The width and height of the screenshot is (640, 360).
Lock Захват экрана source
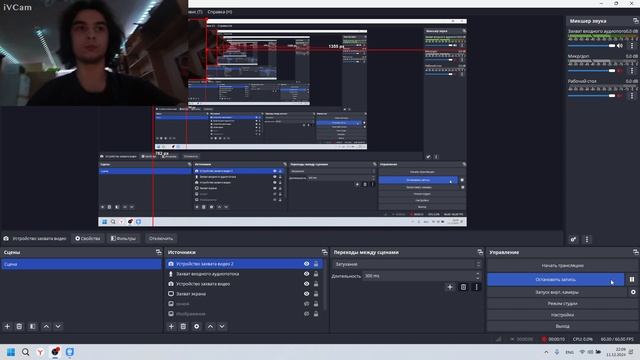316,294
